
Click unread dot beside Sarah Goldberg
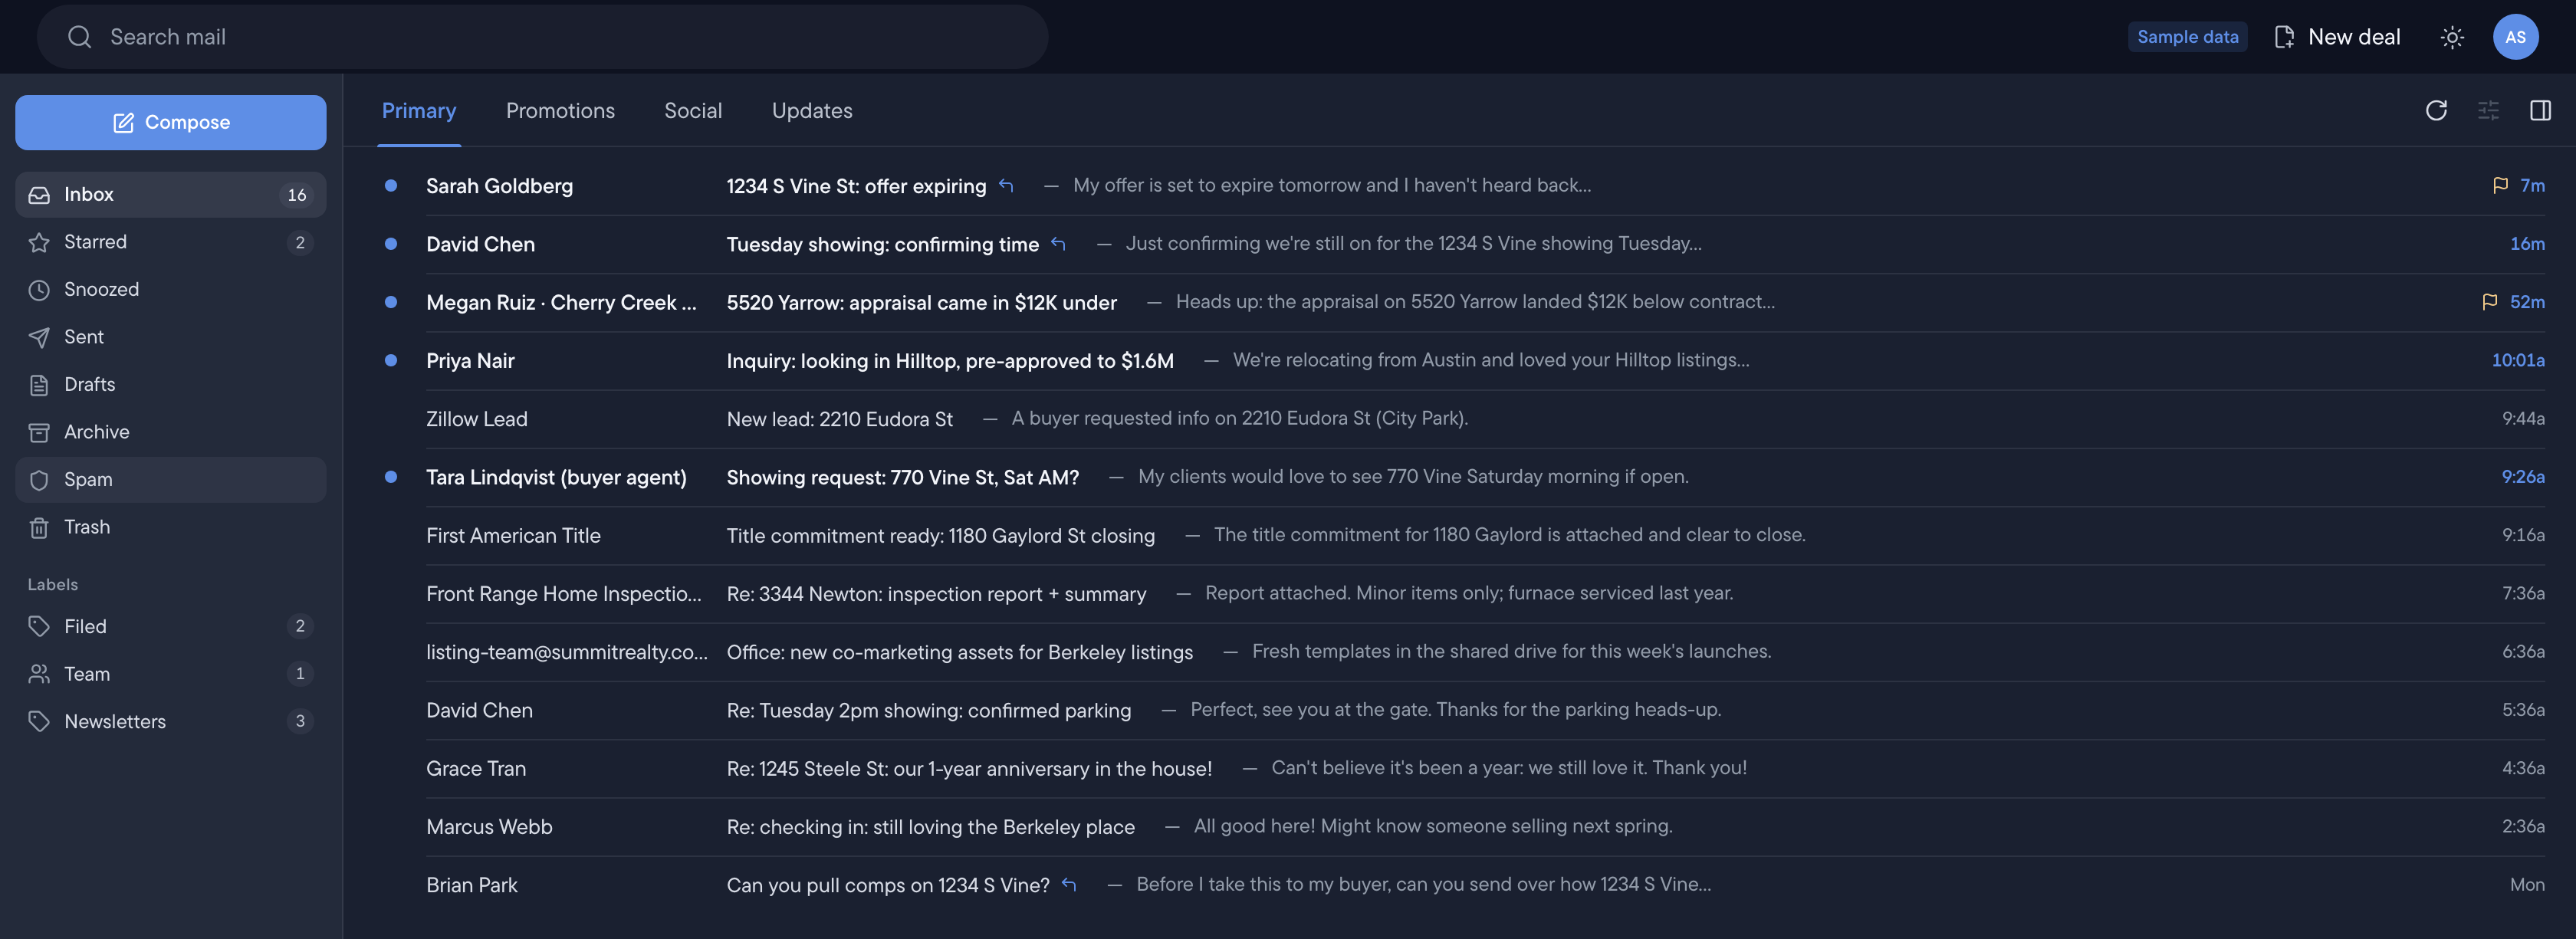[x=391, y=185]
